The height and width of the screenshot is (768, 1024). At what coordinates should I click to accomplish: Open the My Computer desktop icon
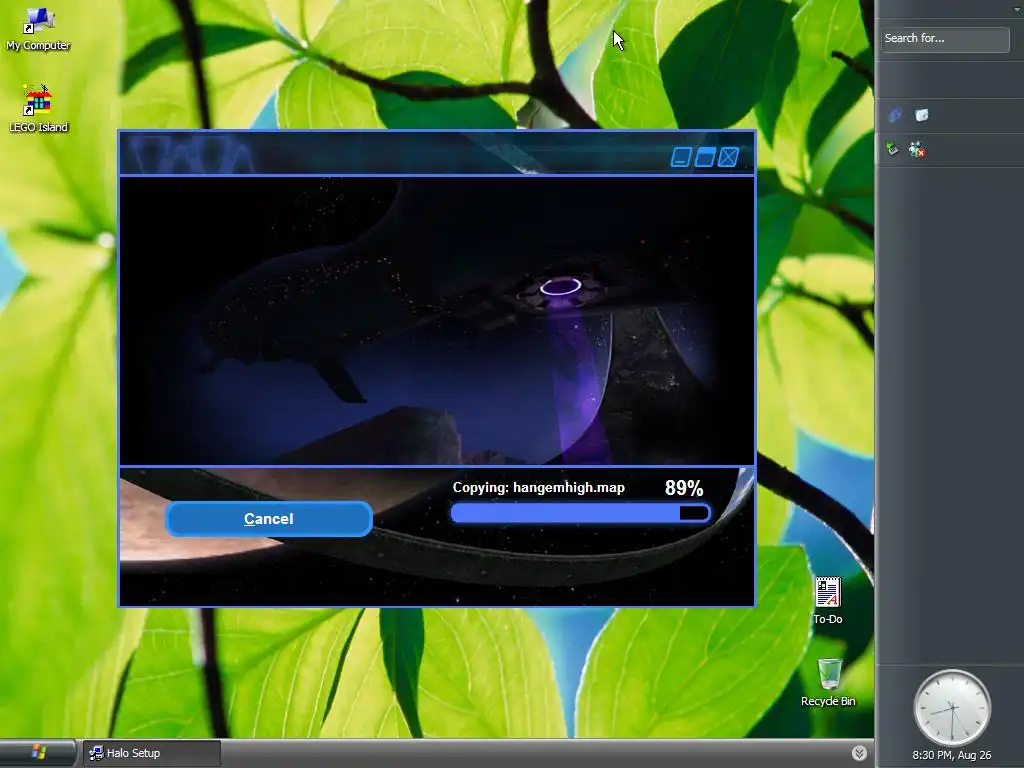coord(38,29)
